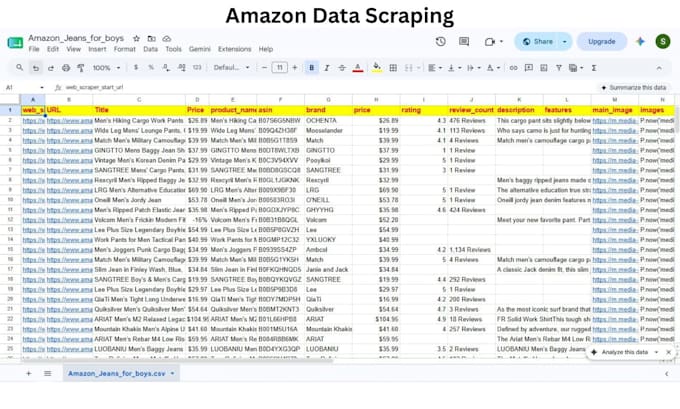Toggle strikethrough formatting
Viewport: 680px width, 409px height.
coord(342,68)
